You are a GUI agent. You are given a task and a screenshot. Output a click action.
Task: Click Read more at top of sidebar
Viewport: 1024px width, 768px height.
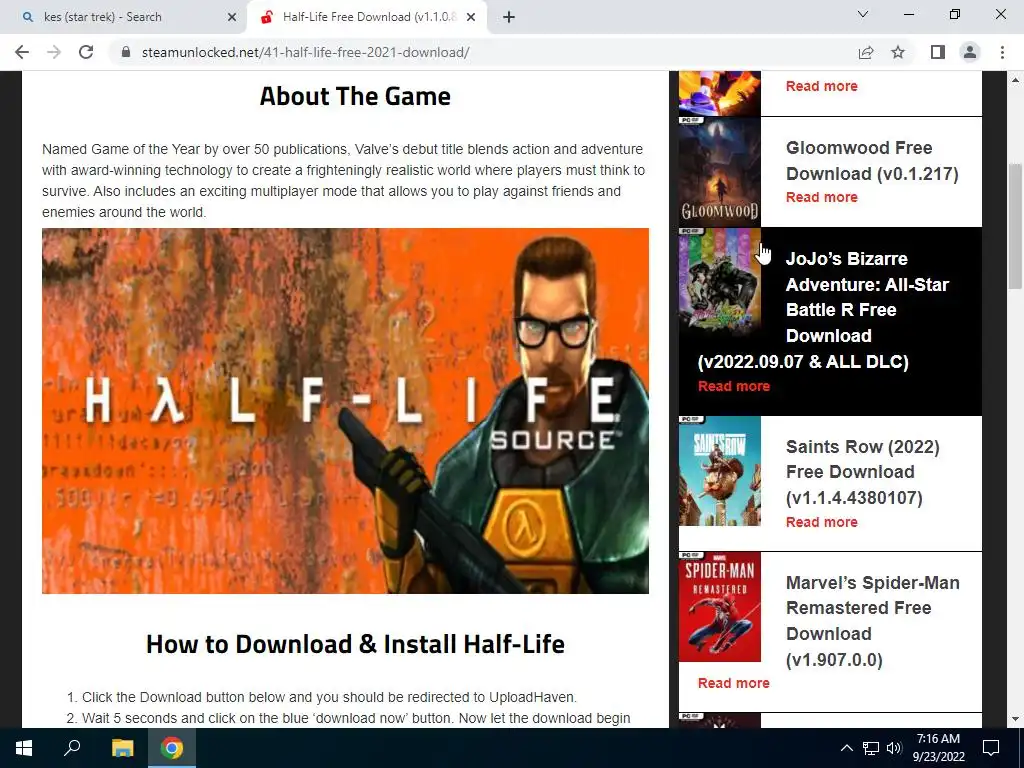[x=822, y=86]
